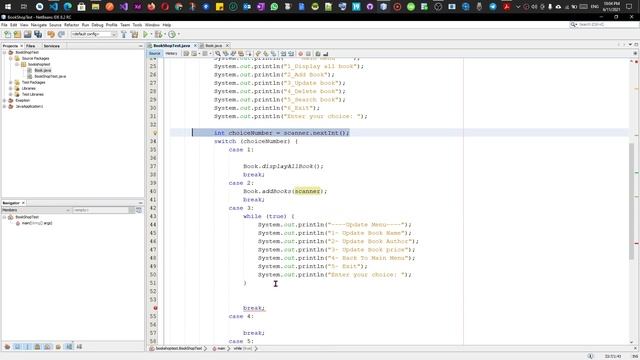Click the Undo toolbar icon

(51, 35)
